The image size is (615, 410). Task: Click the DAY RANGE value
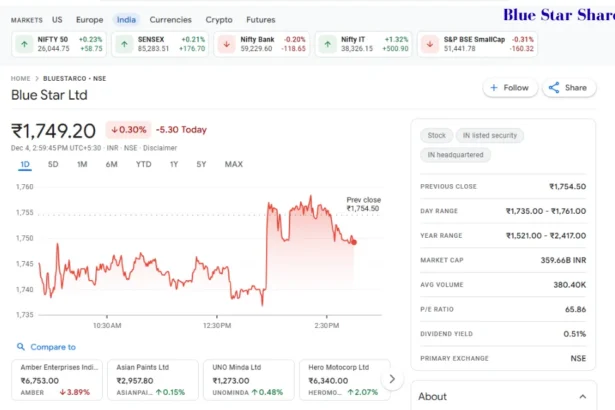(x=546, y=211)
